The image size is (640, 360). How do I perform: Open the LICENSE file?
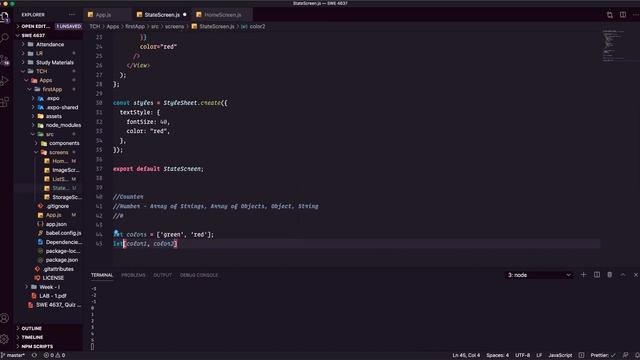tap(49, 278)
